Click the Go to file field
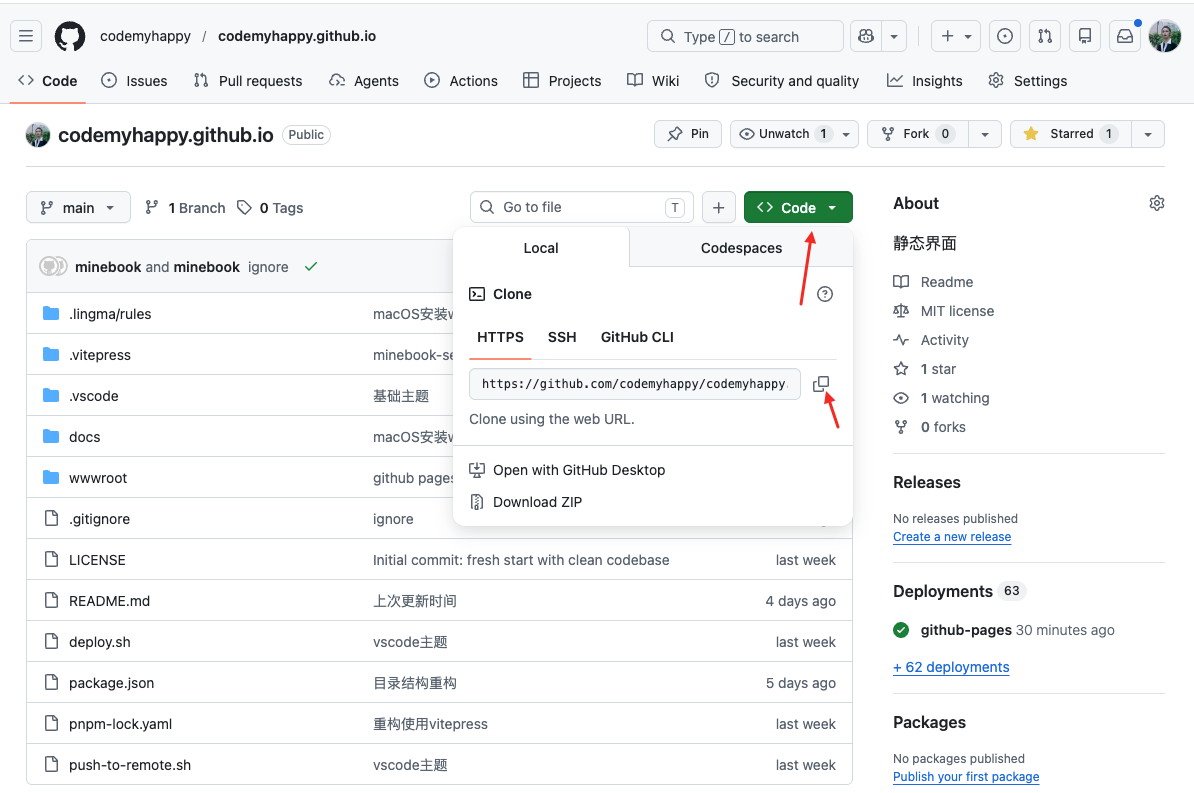This screenshot has width=1194, height=793. 582,207
